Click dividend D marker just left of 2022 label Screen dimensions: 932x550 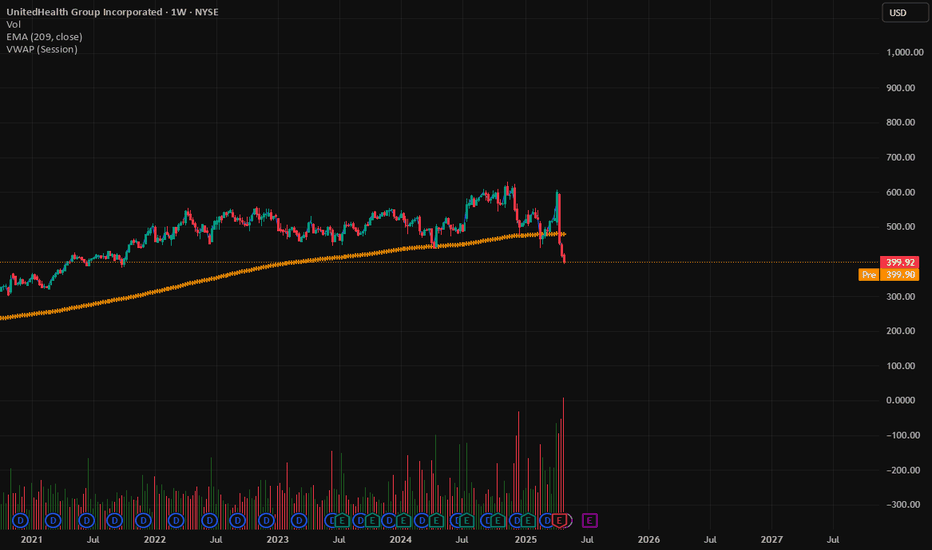tap(143, 520)
